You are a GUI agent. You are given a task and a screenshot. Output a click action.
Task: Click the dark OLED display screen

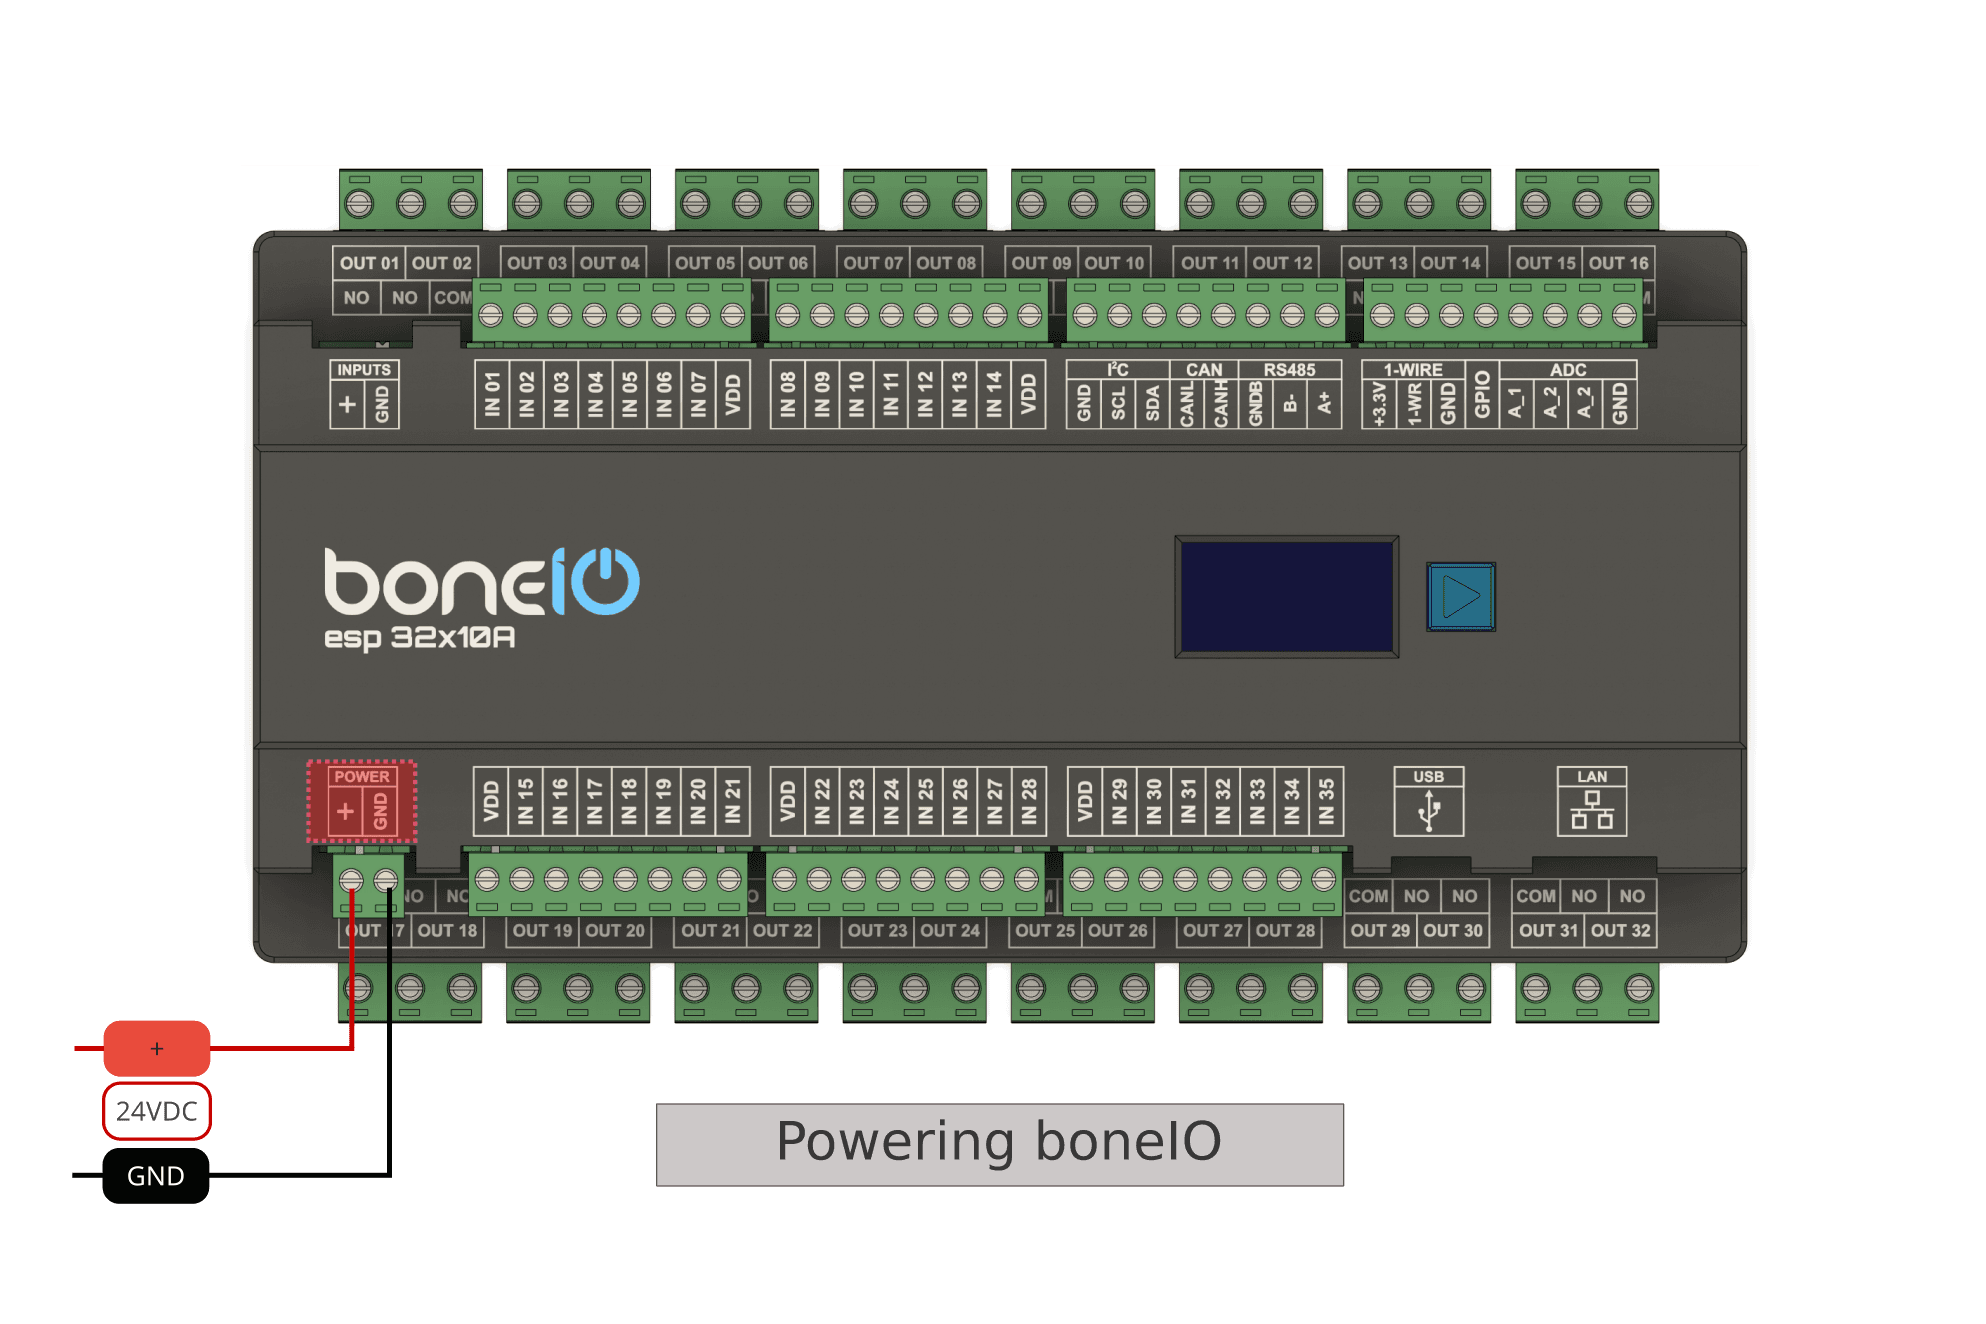coord(1287,597)
